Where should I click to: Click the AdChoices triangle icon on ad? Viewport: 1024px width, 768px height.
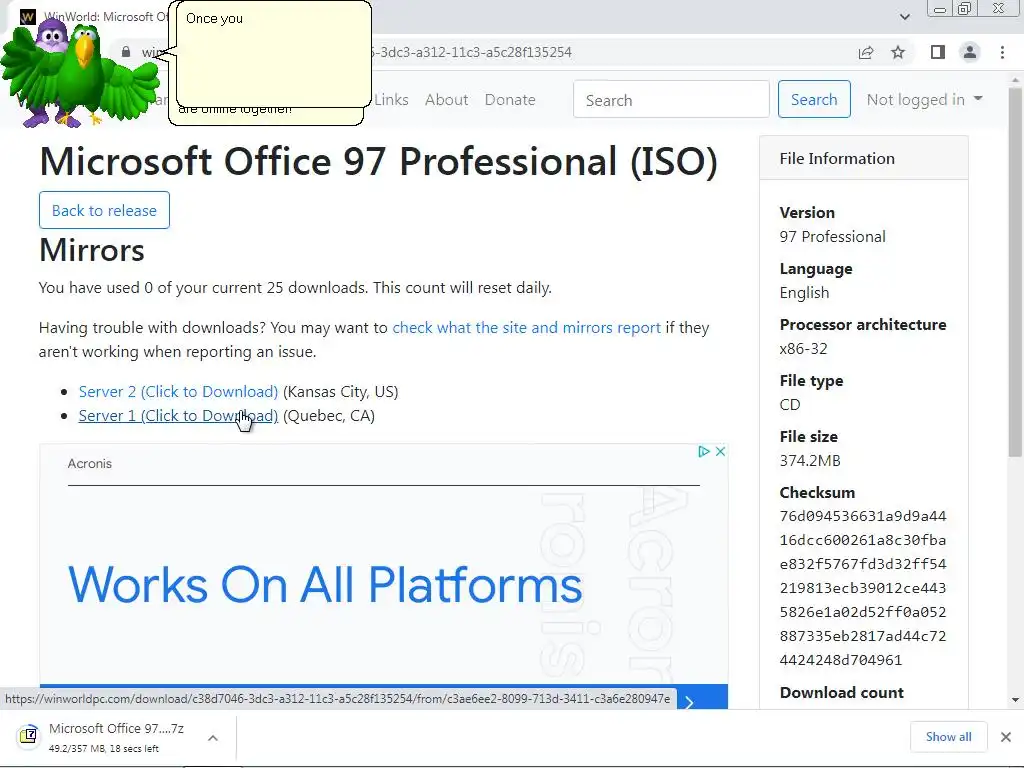pos(703,451)
